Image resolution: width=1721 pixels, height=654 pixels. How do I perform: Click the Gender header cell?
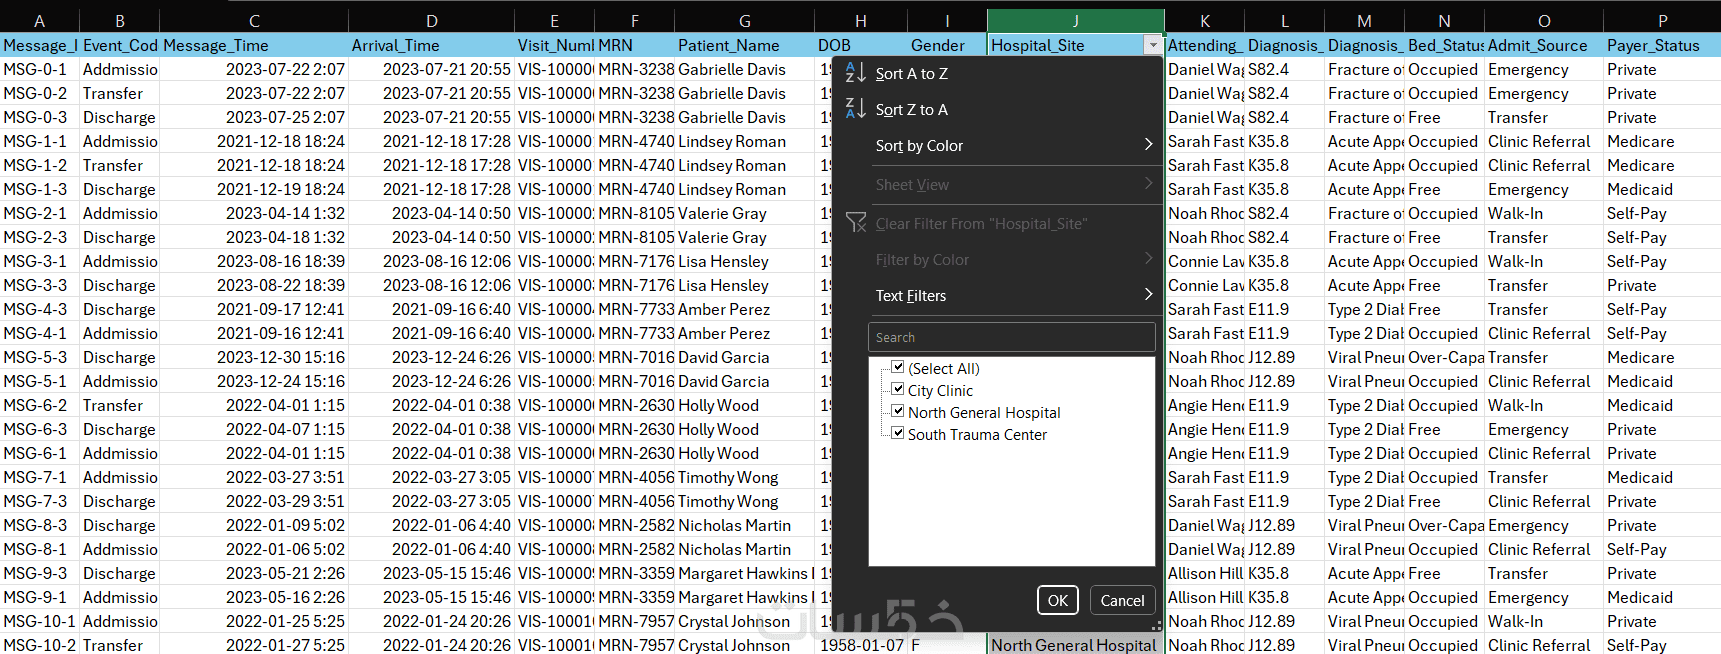point(947,45)
